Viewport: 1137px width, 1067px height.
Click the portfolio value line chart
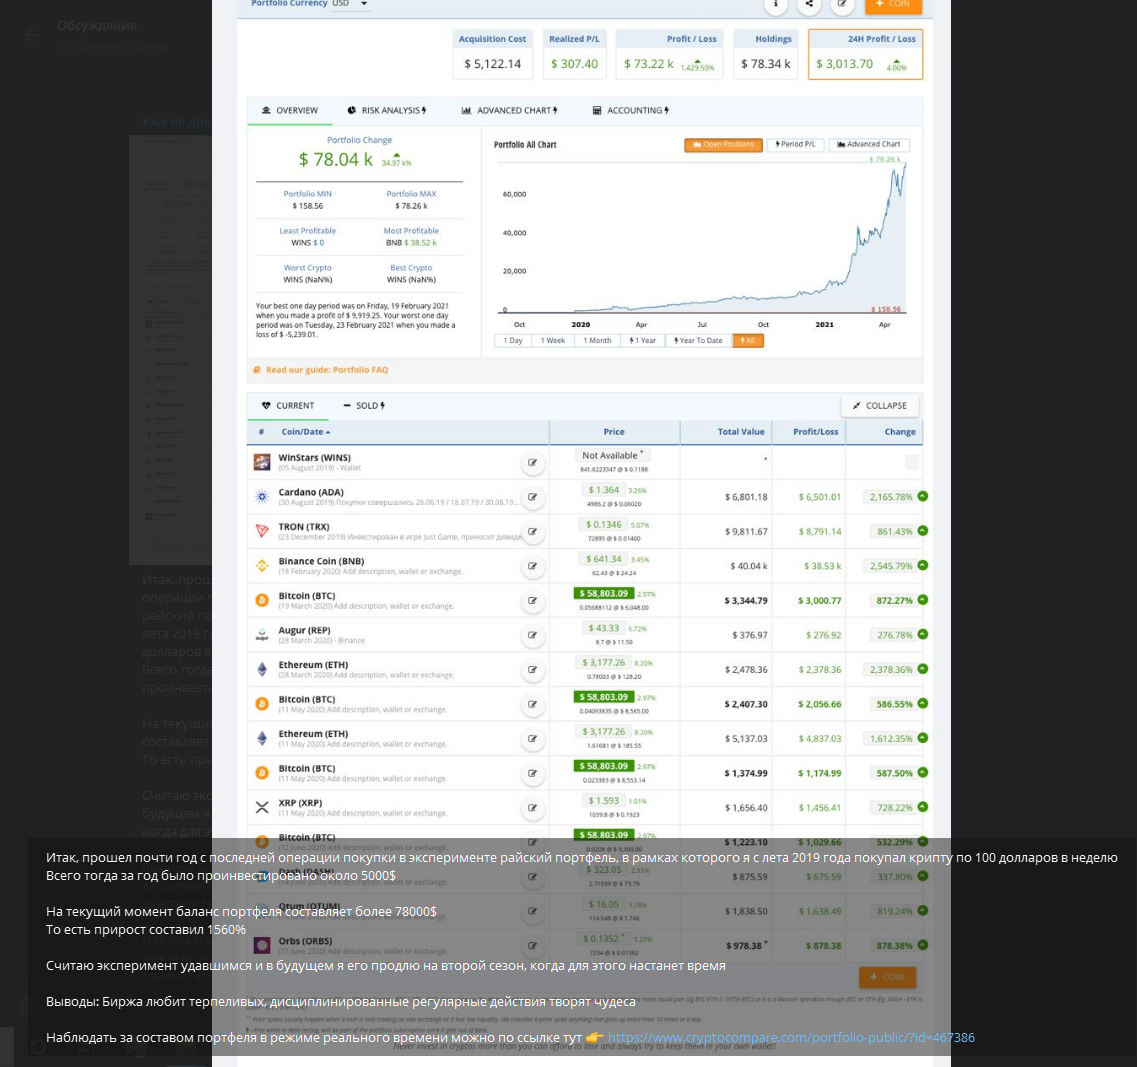tap(702, 239)
